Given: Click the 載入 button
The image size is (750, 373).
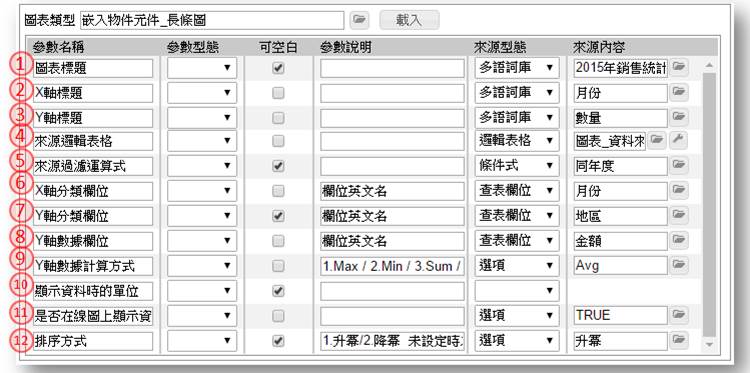Looking at the screenshot, I should point(409,20).
